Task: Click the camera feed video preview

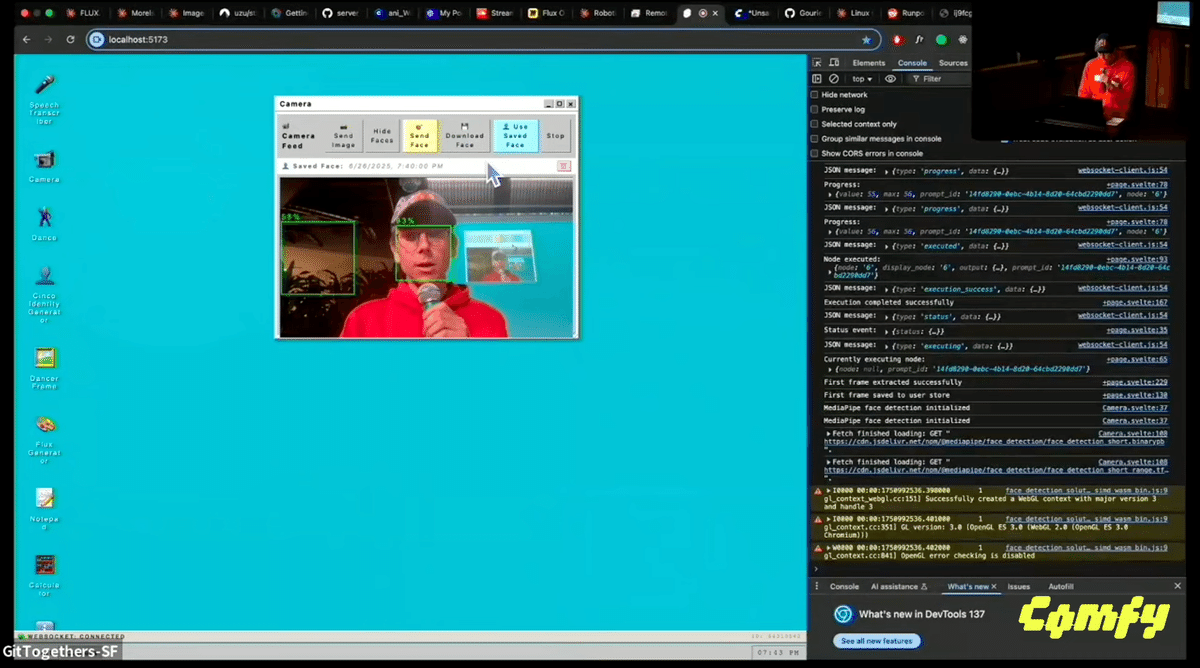Action: [x=426, y=257]
